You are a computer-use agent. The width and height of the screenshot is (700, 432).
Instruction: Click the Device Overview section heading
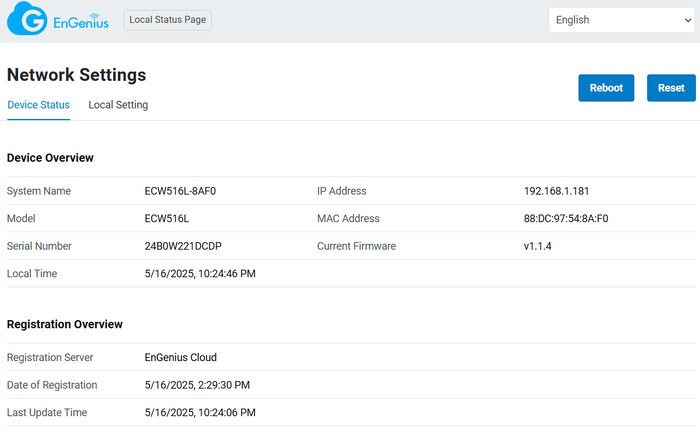(x=50, y=158)
